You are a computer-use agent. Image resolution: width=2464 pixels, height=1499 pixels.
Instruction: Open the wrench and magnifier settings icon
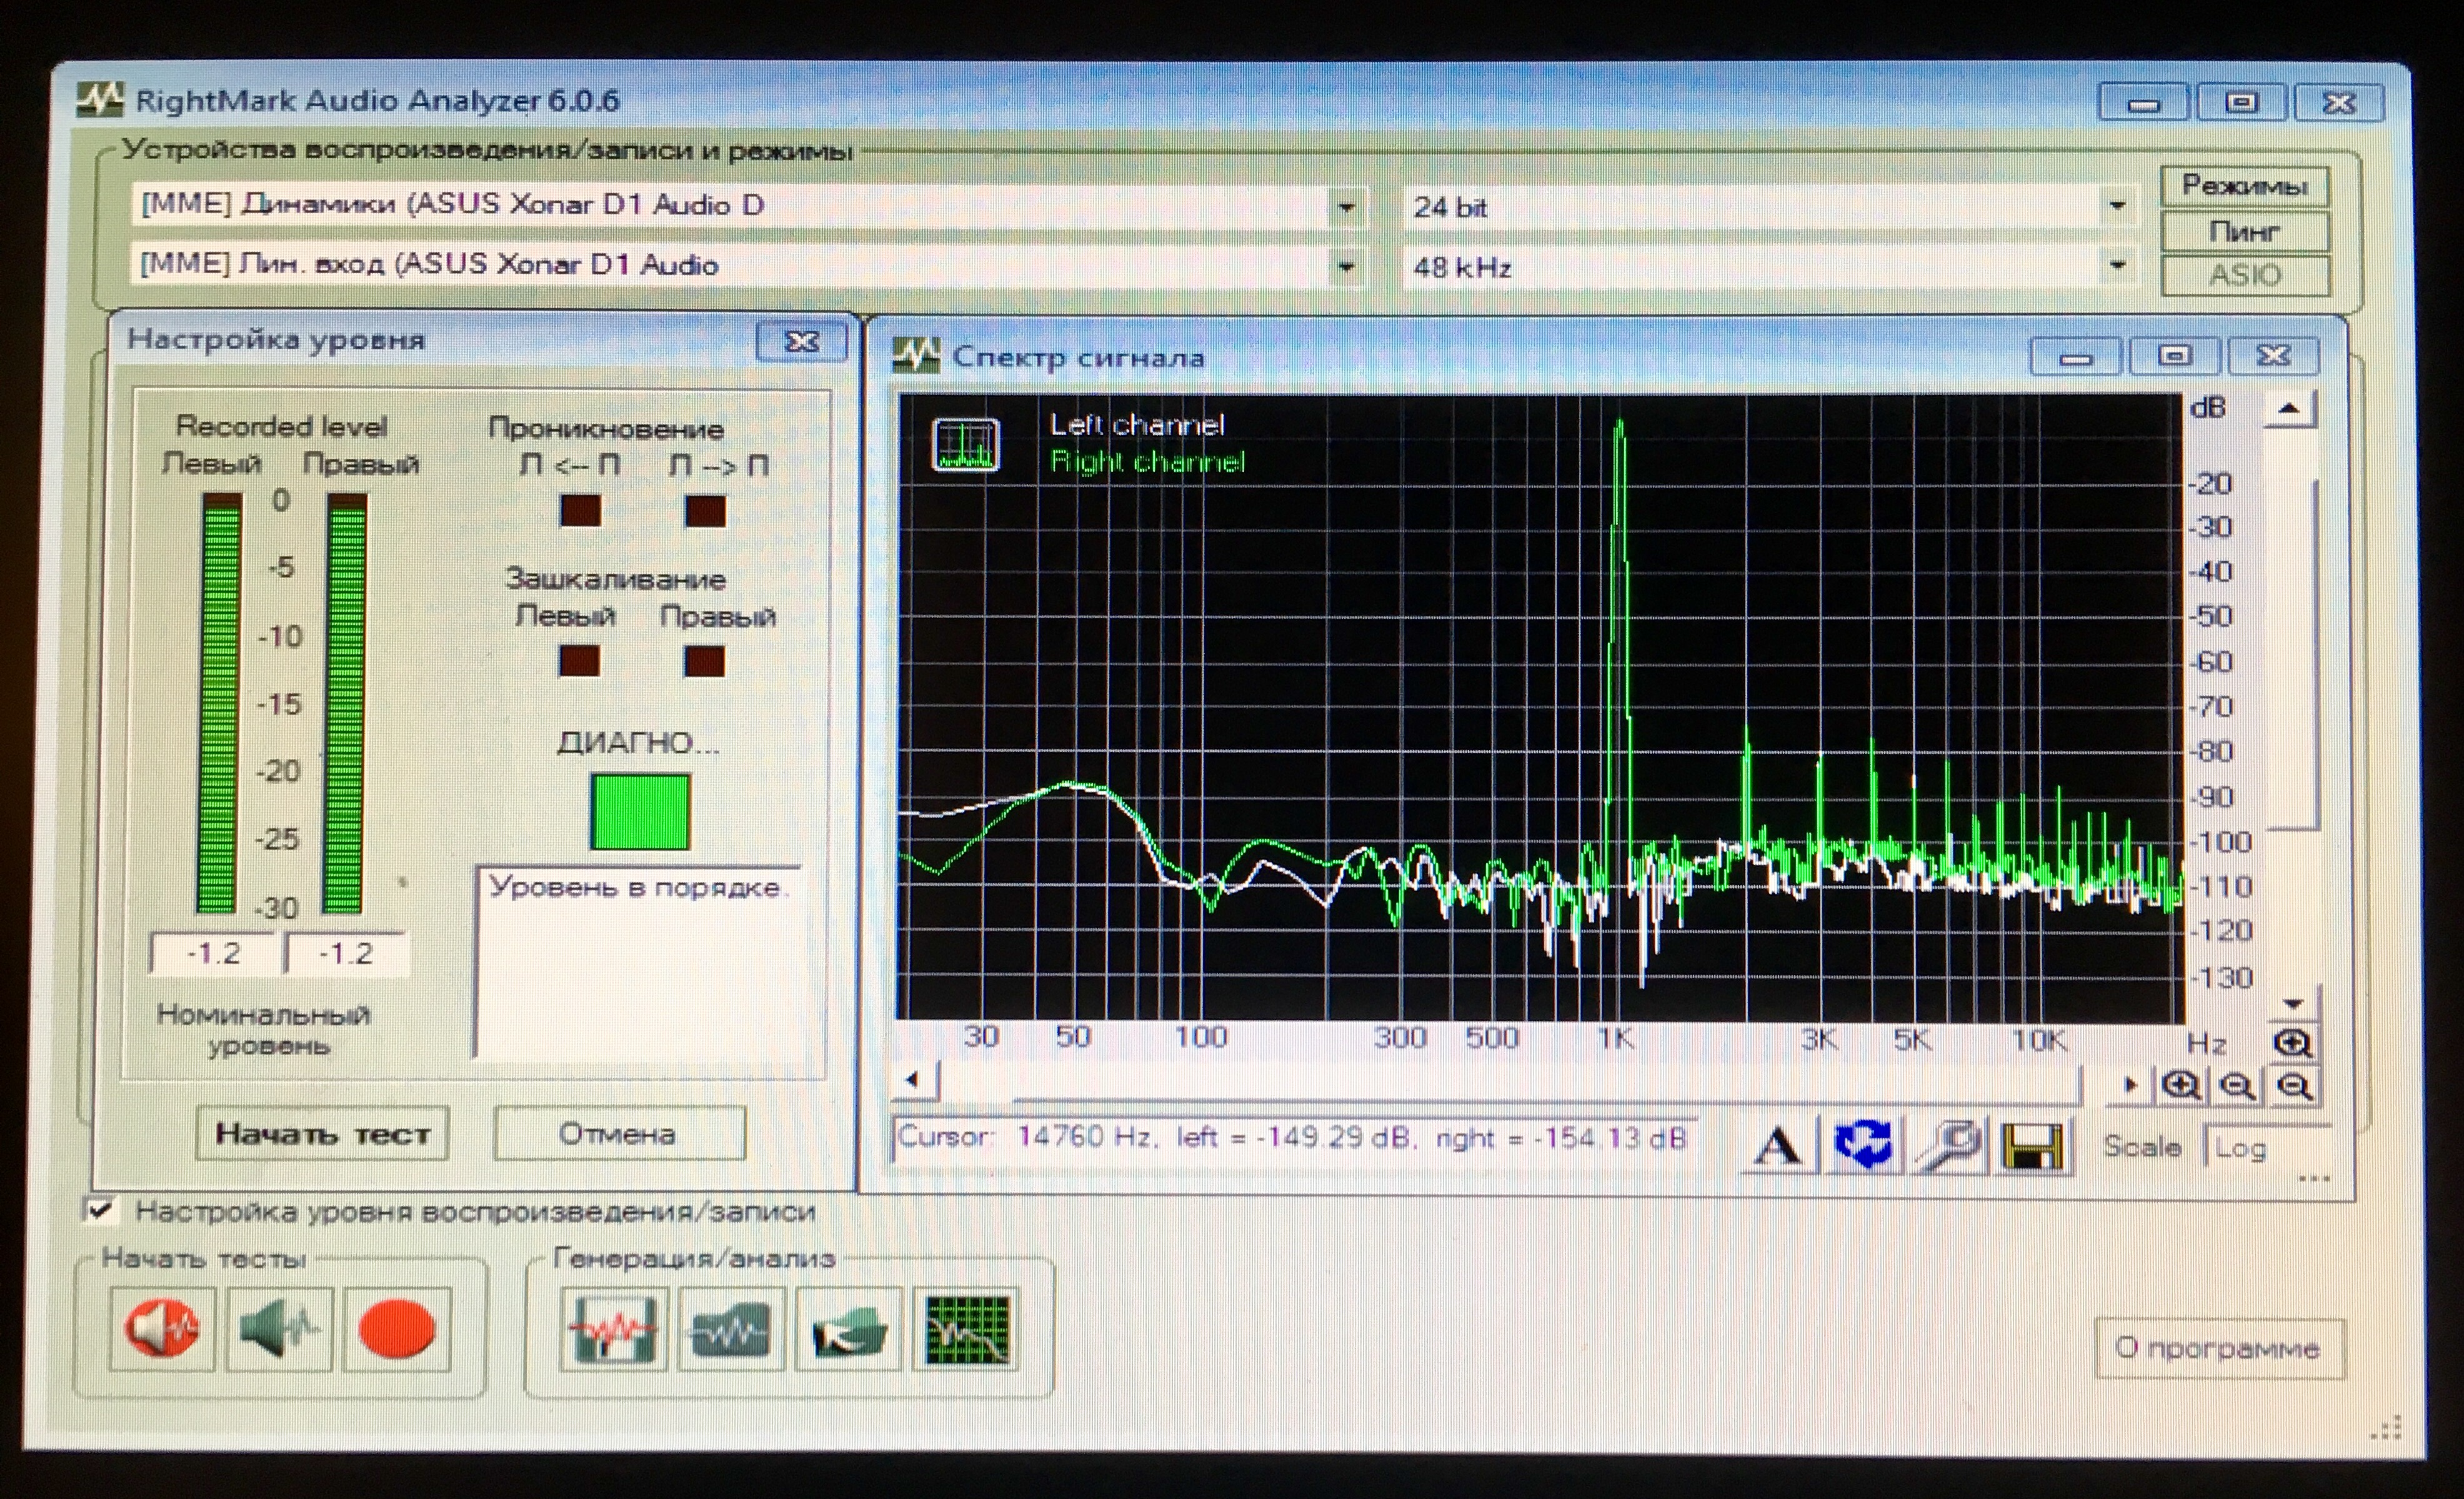[x=1947, y=1146]
